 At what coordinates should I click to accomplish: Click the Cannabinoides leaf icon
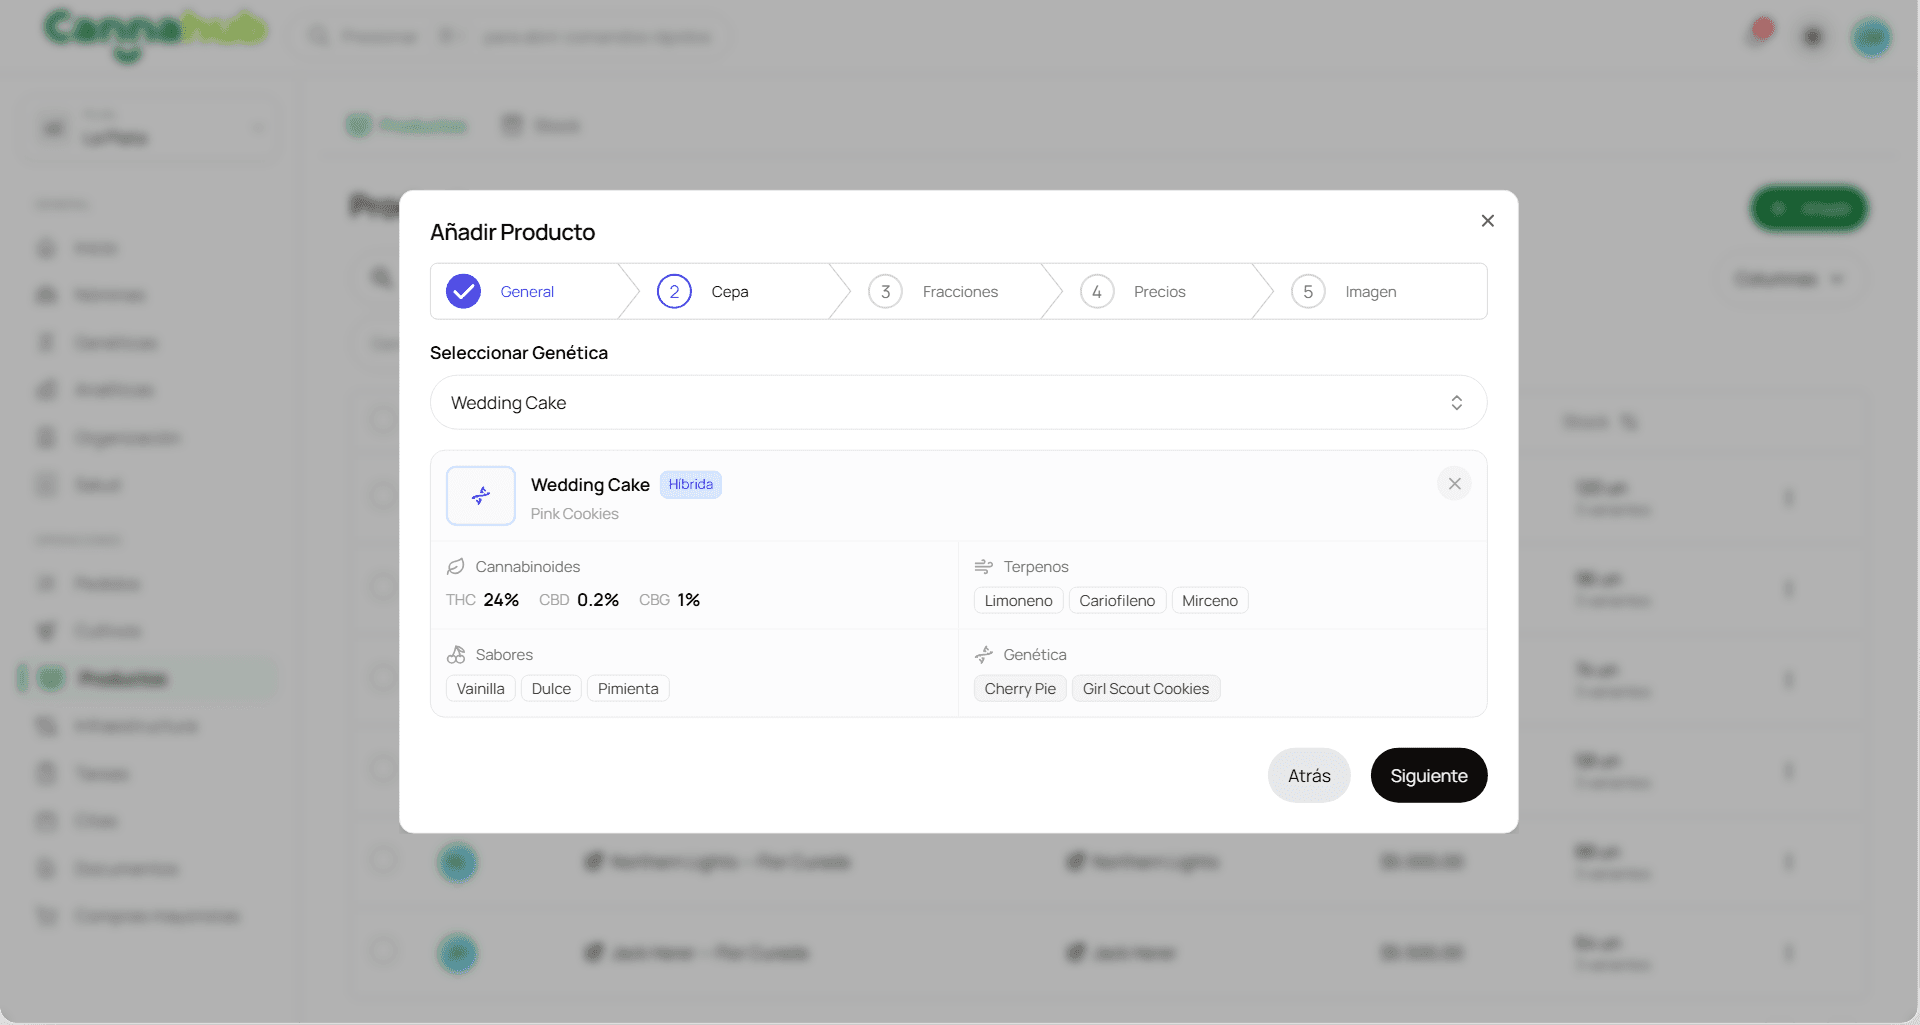(456, 567)
